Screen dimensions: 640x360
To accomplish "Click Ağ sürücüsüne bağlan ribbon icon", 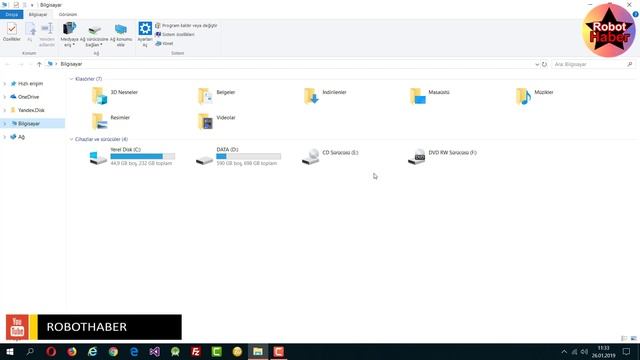I will [94, 34].
